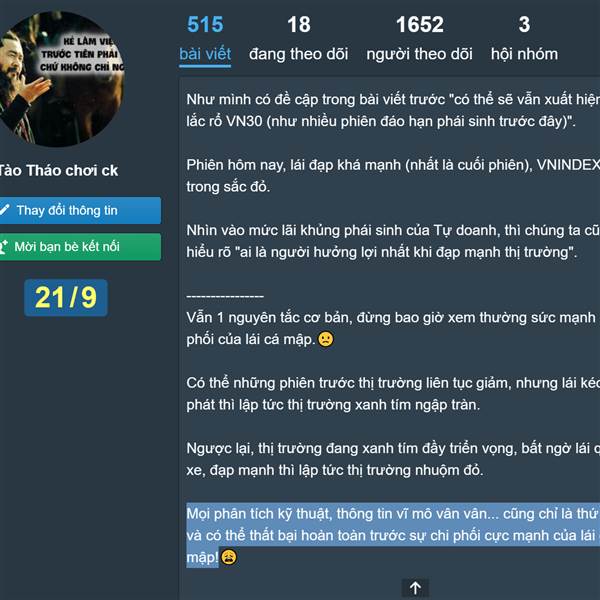Click the sad face emoji after 'cá mập.'
This screenshot has height=600, width=600.
(x=326, y=339)
